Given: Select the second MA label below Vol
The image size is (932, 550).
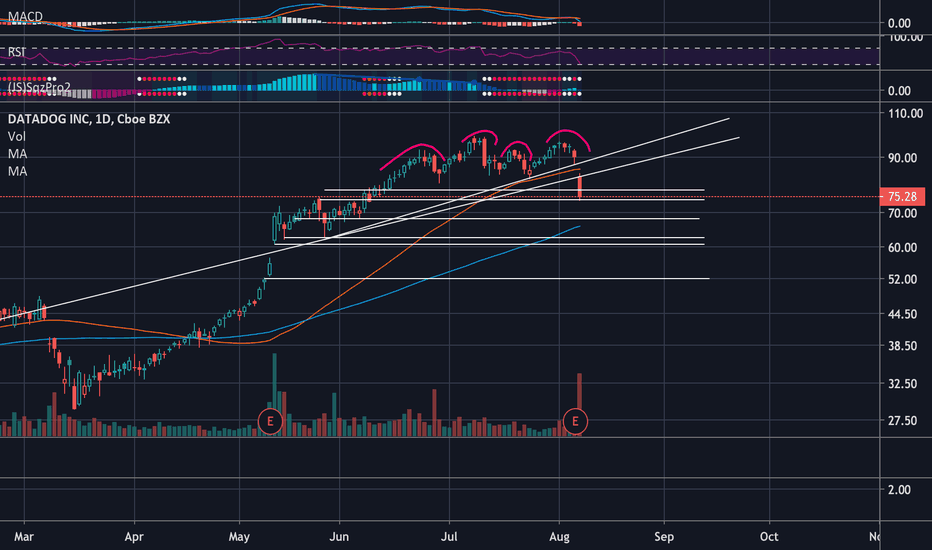Looking at the screenshot, I should [x=17, y=171].
